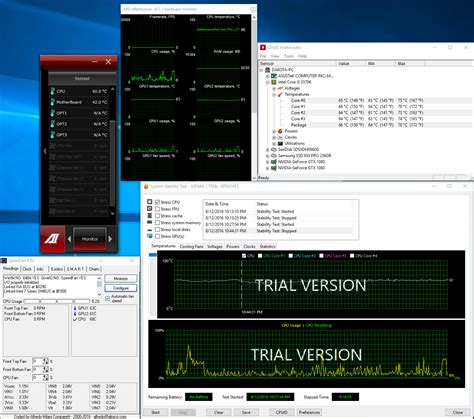474x419 pixels.
Task: Expand the Clocks node under the CPU
Action: click(x=274, y=137)
